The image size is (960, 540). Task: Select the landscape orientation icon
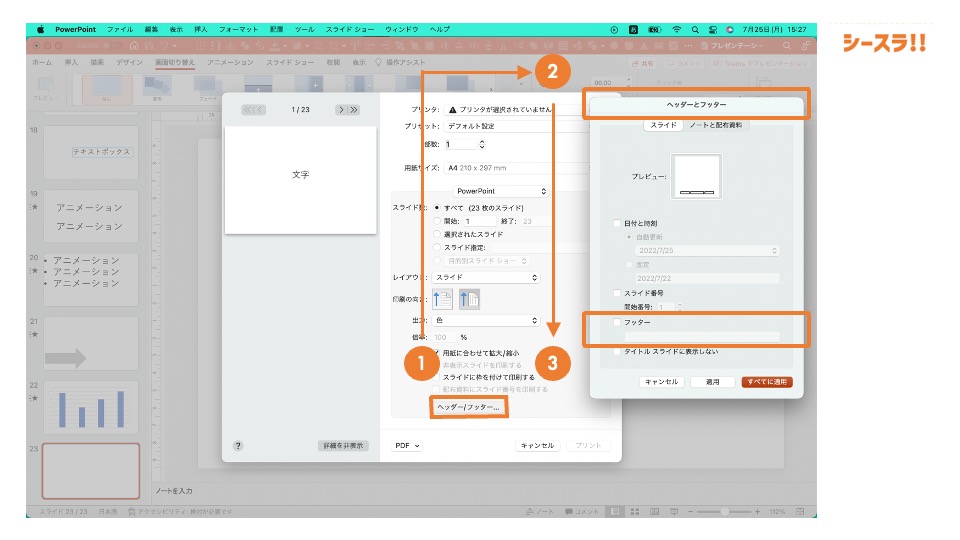click(x=468, y=298)
